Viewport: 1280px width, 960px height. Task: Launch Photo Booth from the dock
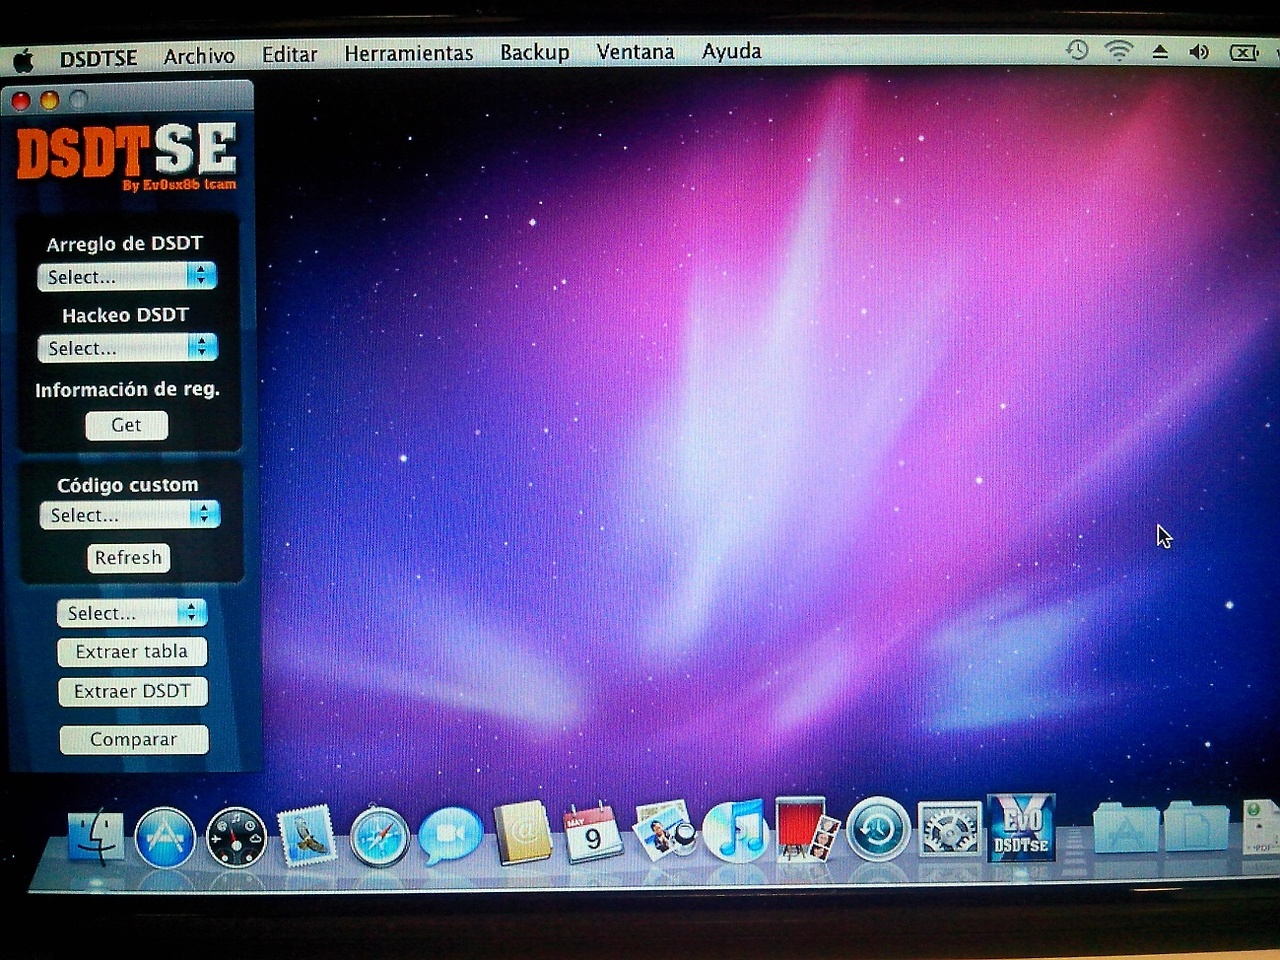(x=807, y=830)
